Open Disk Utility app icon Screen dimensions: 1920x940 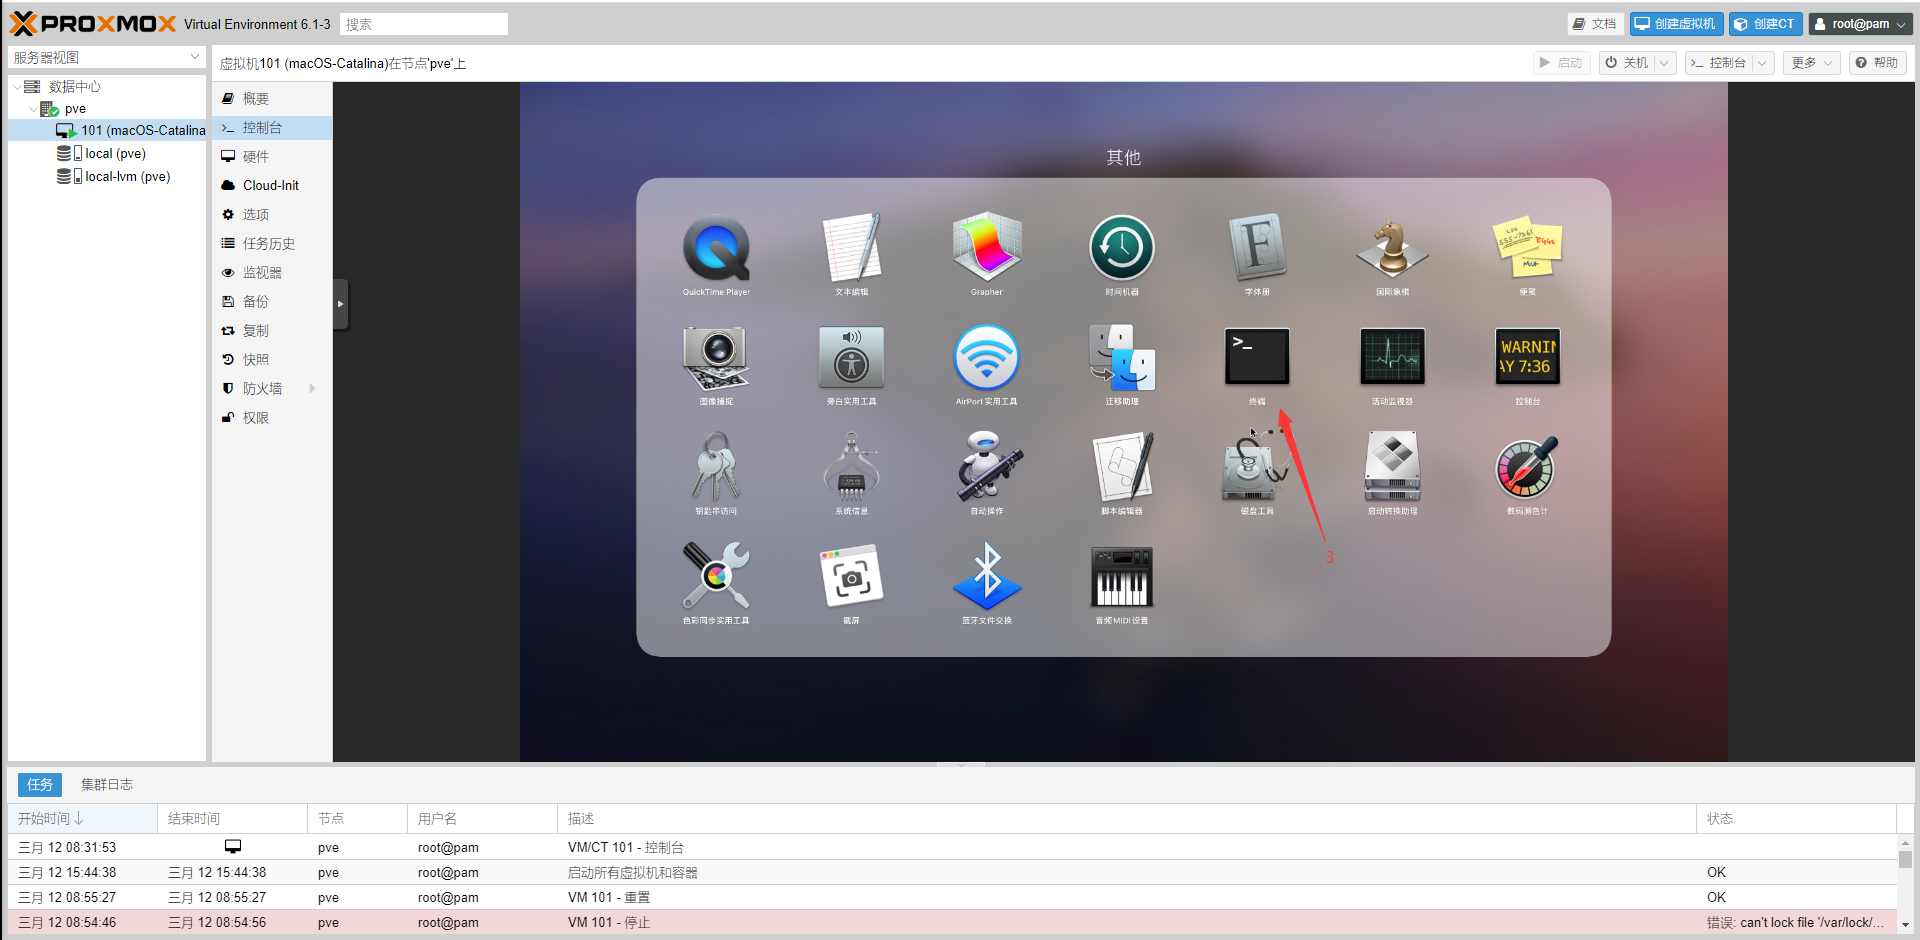(x=1257, y=467)
